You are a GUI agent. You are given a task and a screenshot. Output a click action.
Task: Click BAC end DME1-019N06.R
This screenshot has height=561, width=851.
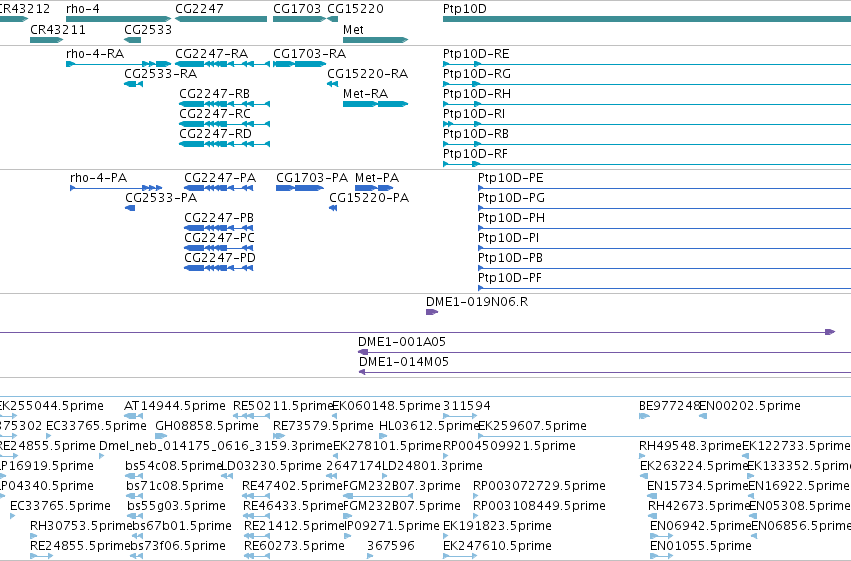tap(432, 312)
